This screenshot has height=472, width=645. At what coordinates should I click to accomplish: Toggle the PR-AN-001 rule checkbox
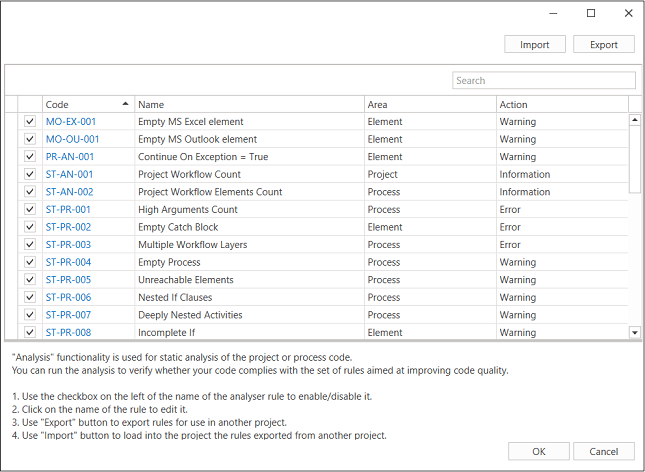(30, 157)
